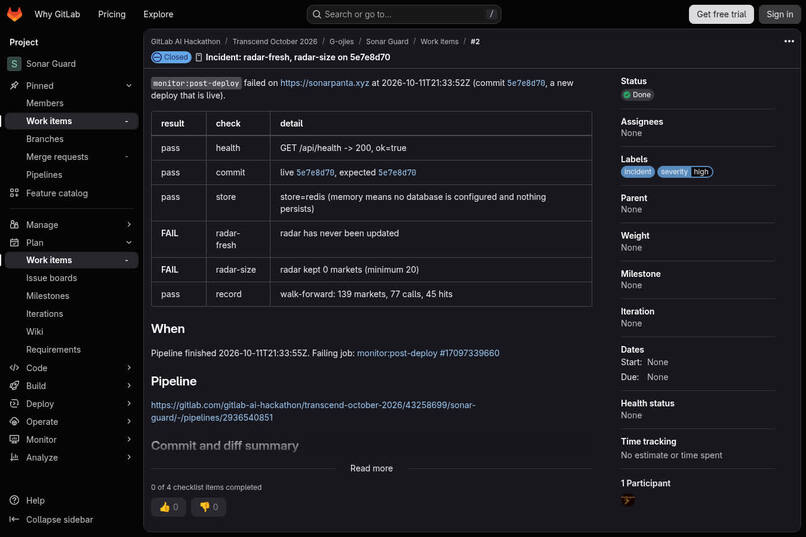This screenshot has height=537, width=806.
Task: Click the Closed status badge
Action: coord(171,57)
